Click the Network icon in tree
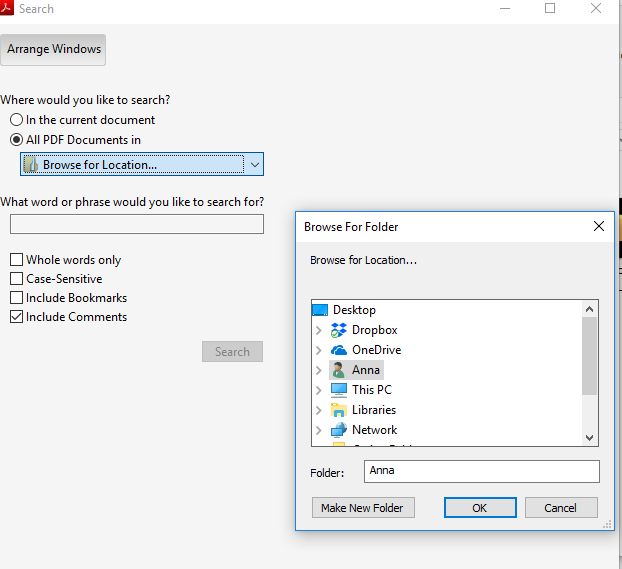Viewport: 622px width, 569px height. click(x=338, y=430)
